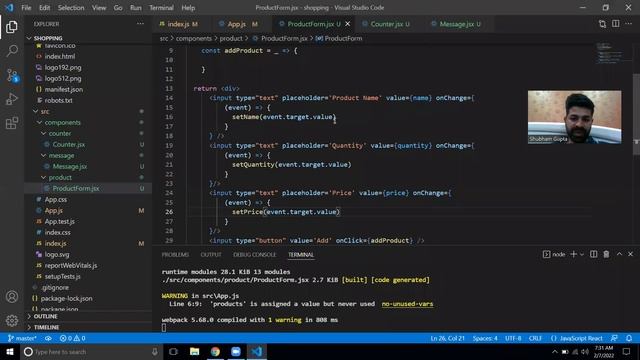This screenshot has height=360, width=640.
Task: Open the Windows Start menu
Action: 10,351
